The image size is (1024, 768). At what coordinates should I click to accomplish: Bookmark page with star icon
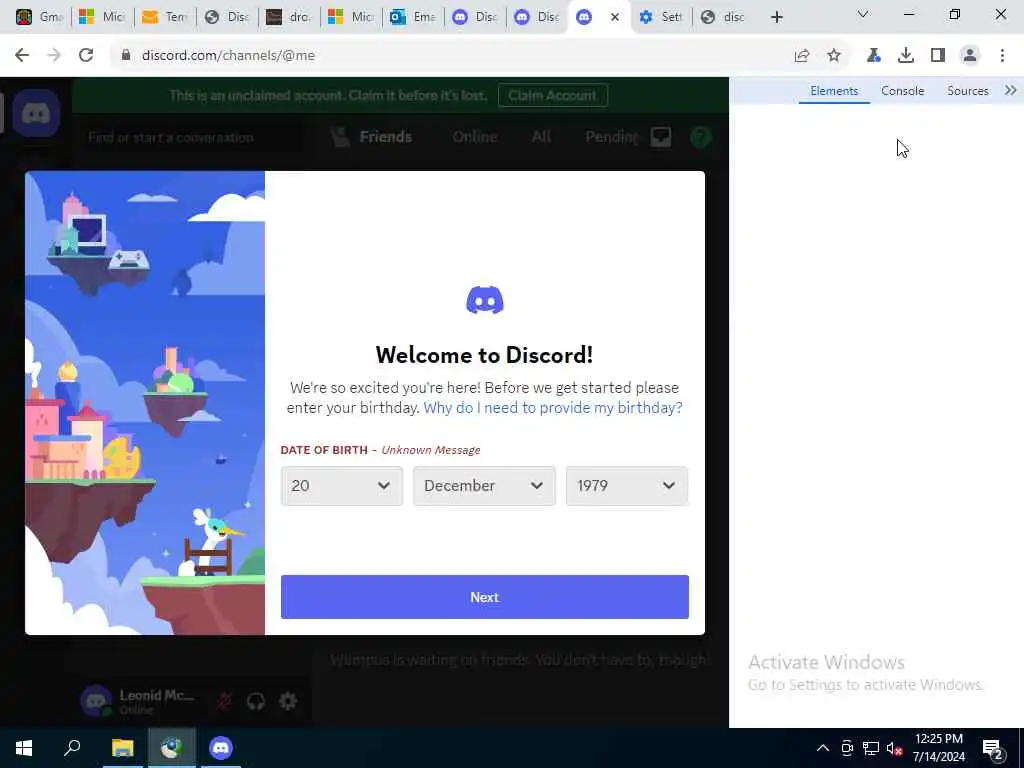pos(834,56)
